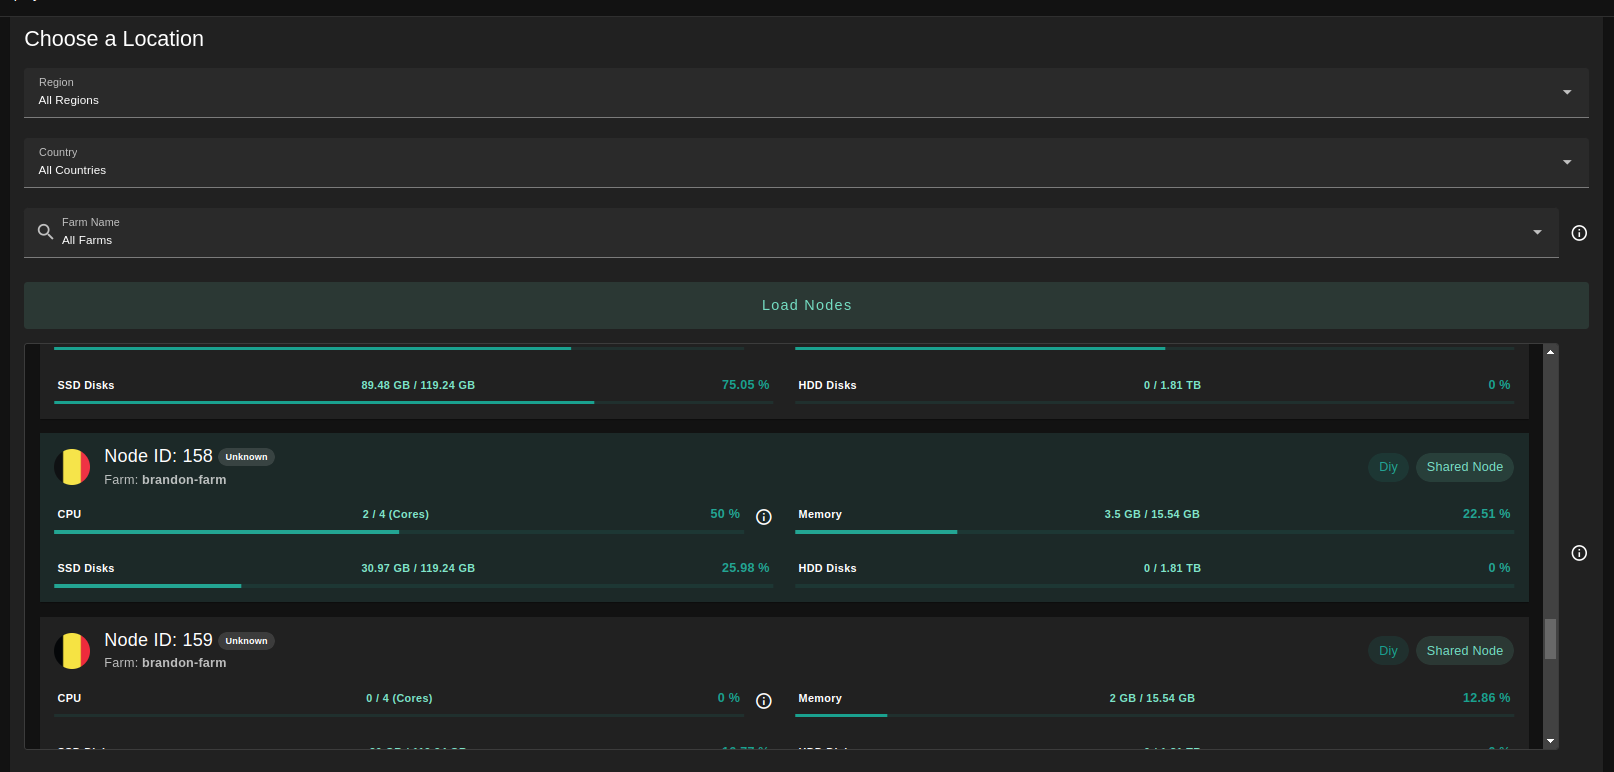
Task: Open the Farm Name dropdown arrow
Action: tap(1537, 232)
